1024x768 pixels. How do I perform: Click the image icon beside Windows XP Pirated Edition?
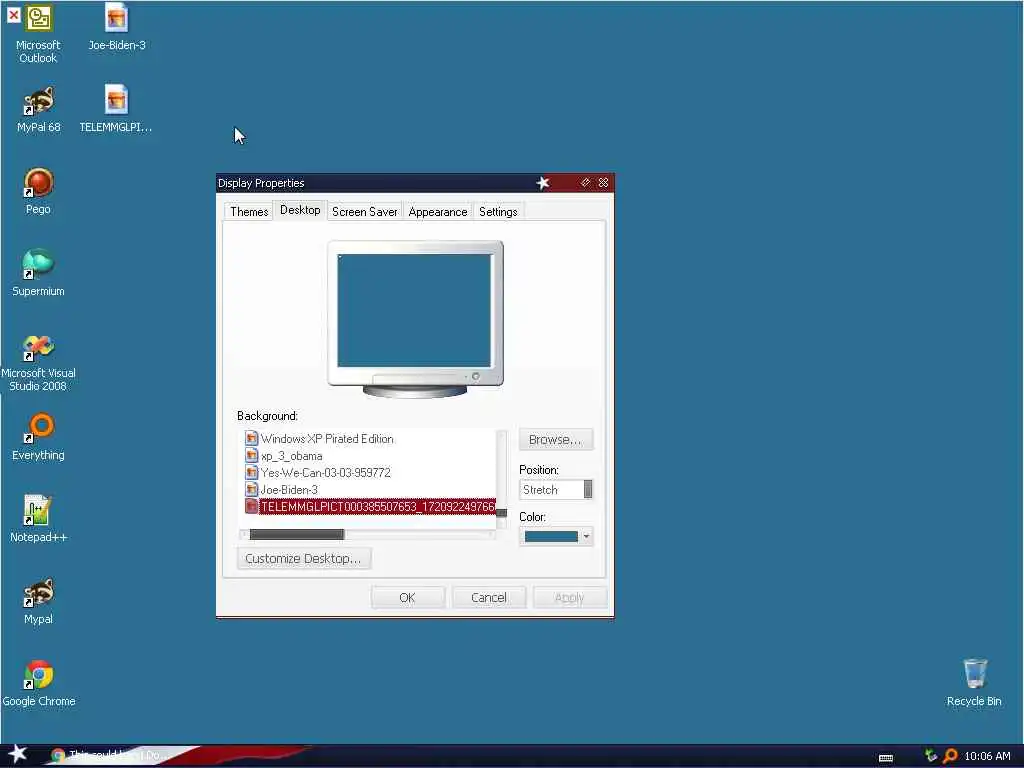click(251, 439)
